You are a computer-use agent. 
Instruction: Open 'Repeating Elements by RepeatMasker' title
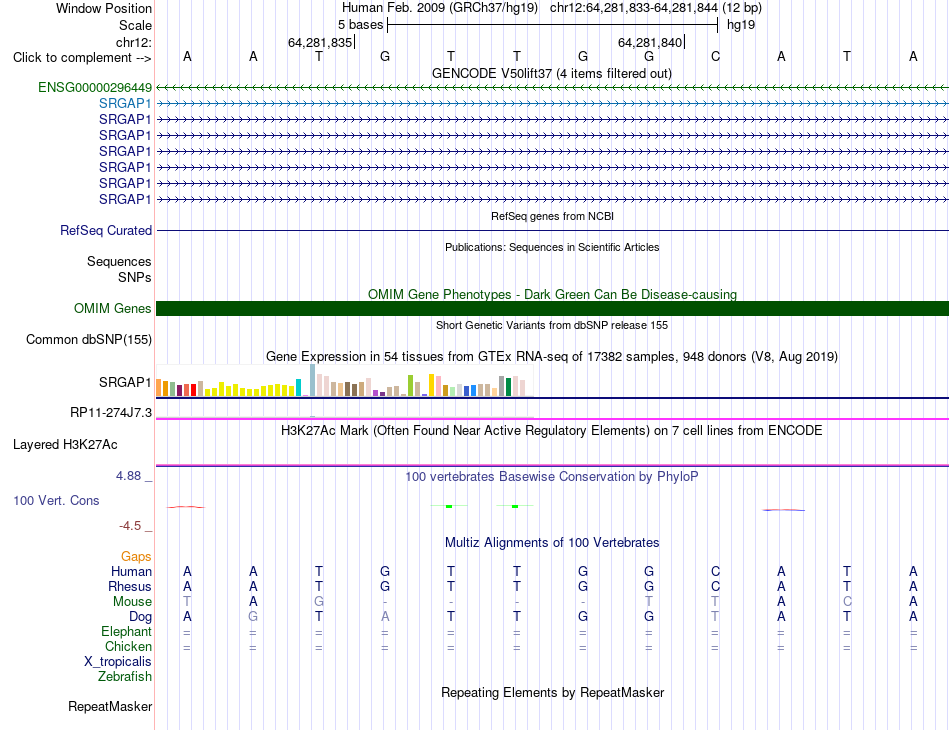[552, 692]
